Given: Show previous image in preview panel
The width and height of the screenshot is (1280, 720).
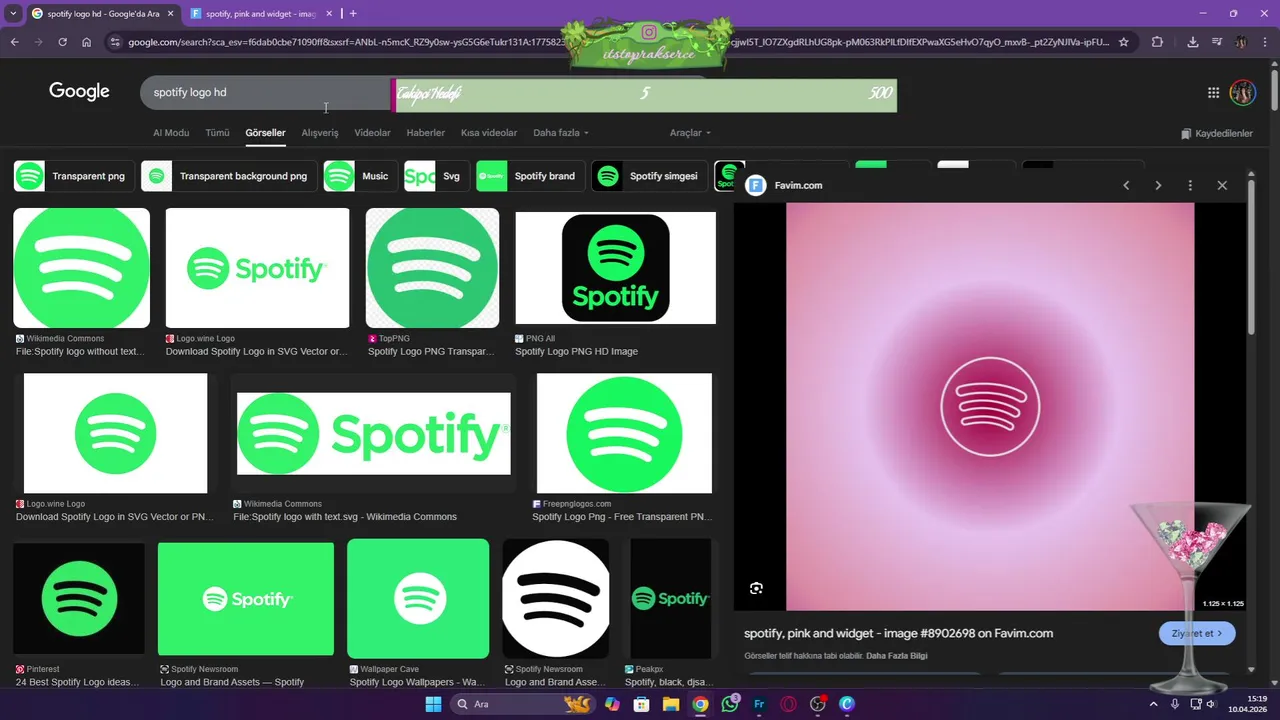Looking at the screenshot, I should click(1126, 185).
